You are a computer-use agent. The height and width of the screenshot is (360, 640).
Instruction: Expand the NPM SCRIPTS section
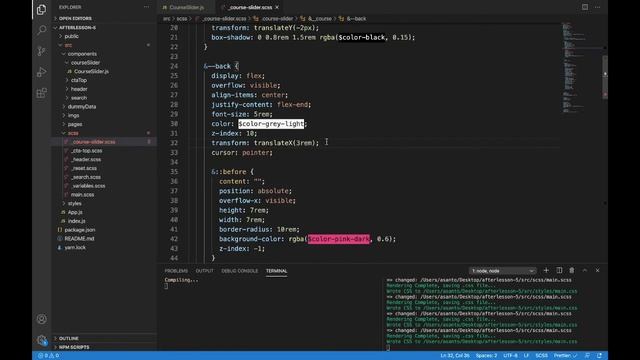[x=73, y=347]
